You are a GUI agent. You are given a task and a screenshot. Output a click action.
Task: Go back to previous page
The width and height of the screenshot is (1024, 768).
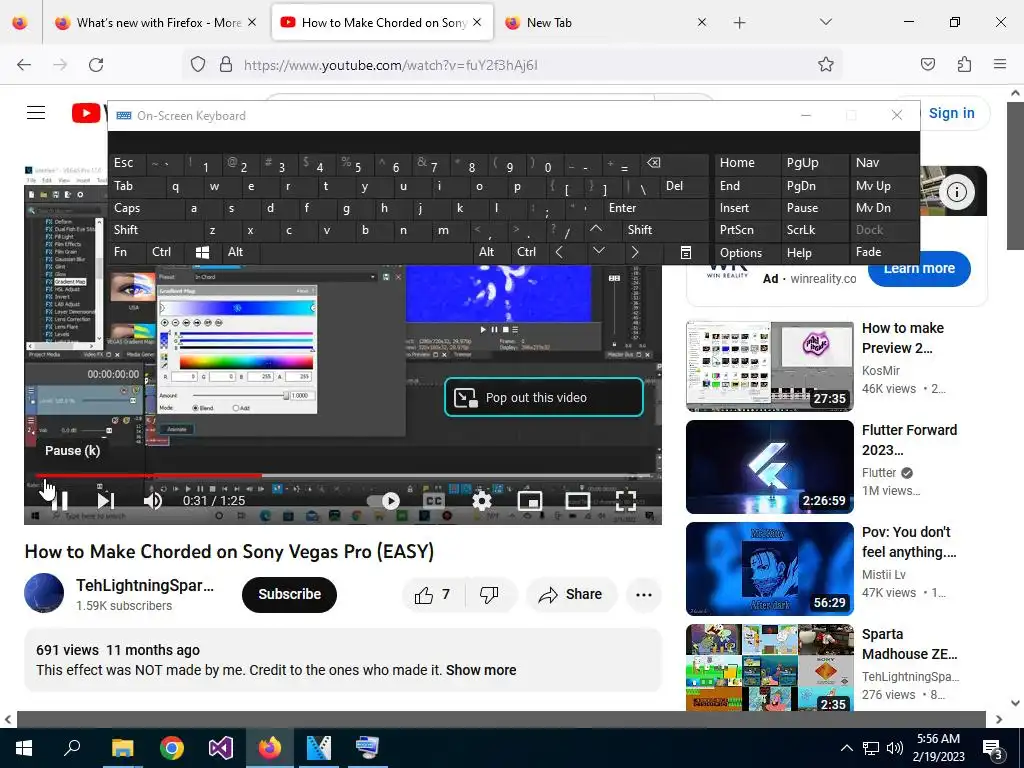24,65
